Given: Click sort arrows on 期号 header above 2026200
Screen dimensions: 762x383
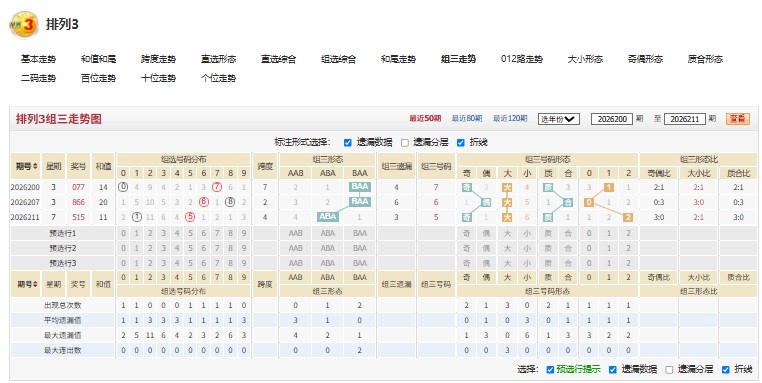Looking at the screenshot, I should point(35,167).
